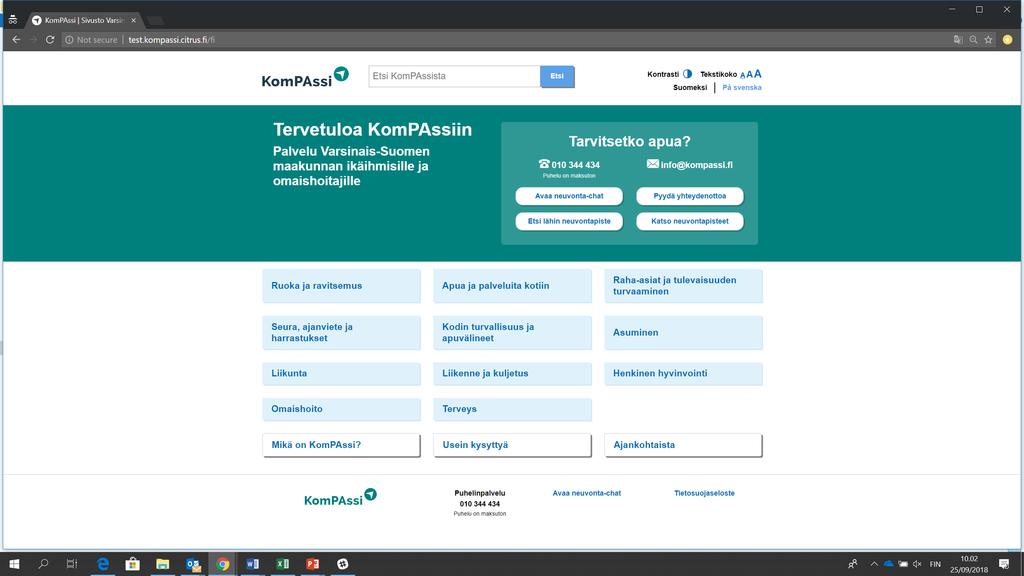Open Raha-asiat ja tulevaisuuden turvaaminen category
The image size is (1024, 576).
click(683, 286)
